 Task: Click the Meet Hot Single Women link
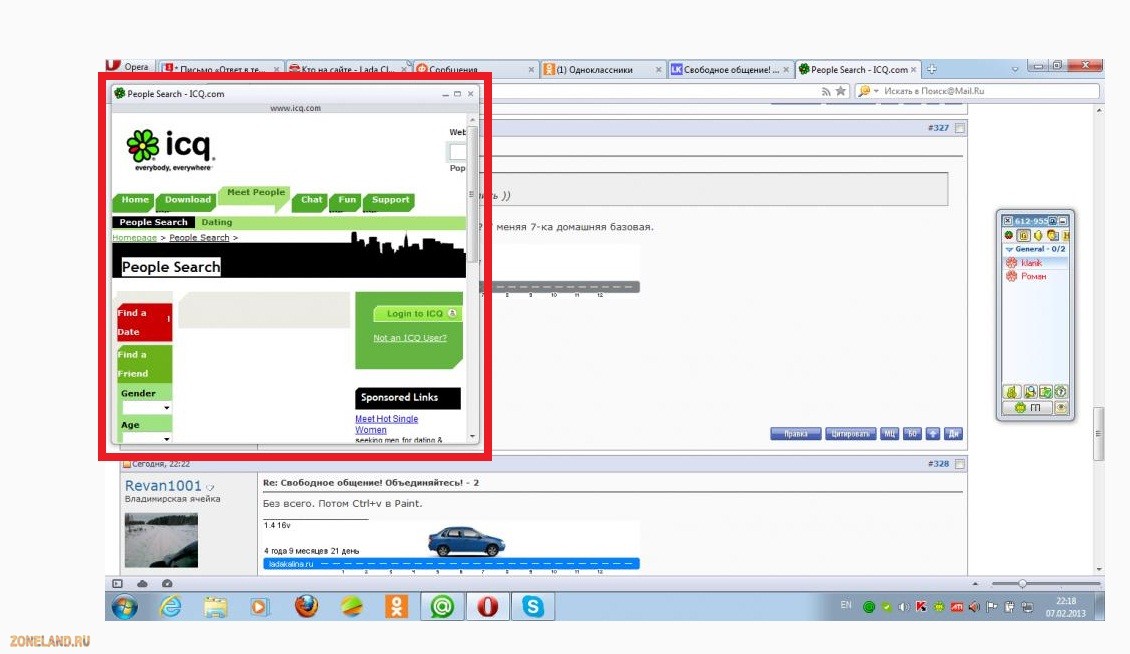point(386,424)
